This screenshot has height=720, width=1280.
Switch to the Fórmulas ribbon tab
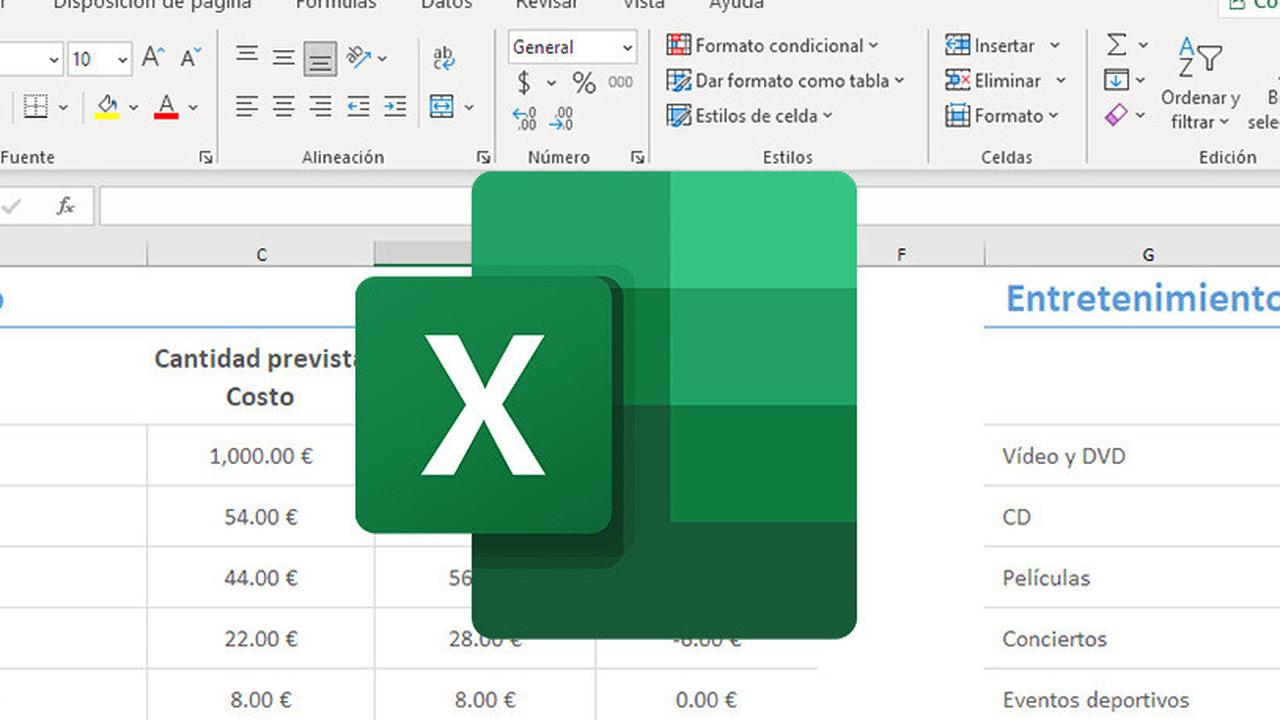pyautogui.click(x=335, y=6)
